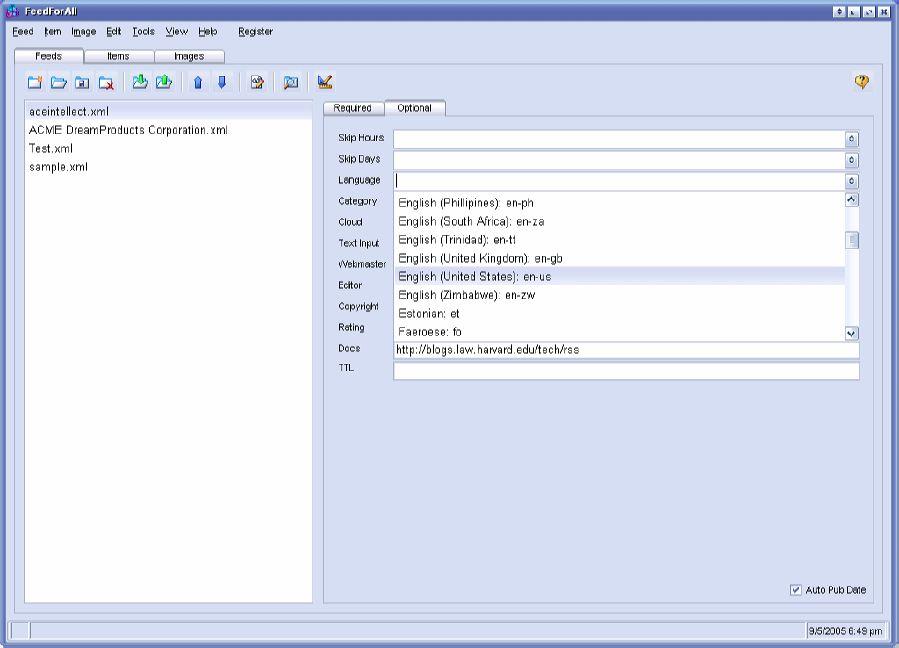Click the help question mark icon
This screenshot has height=648, width=899.
pyautogui.click(x=861, y=83)
